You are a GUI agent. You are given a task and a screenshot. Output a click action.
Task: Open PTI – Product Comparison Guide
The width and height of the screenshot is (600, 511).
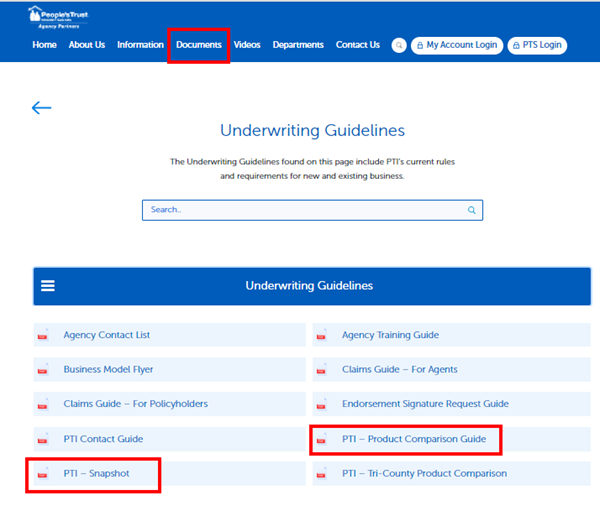452,439
